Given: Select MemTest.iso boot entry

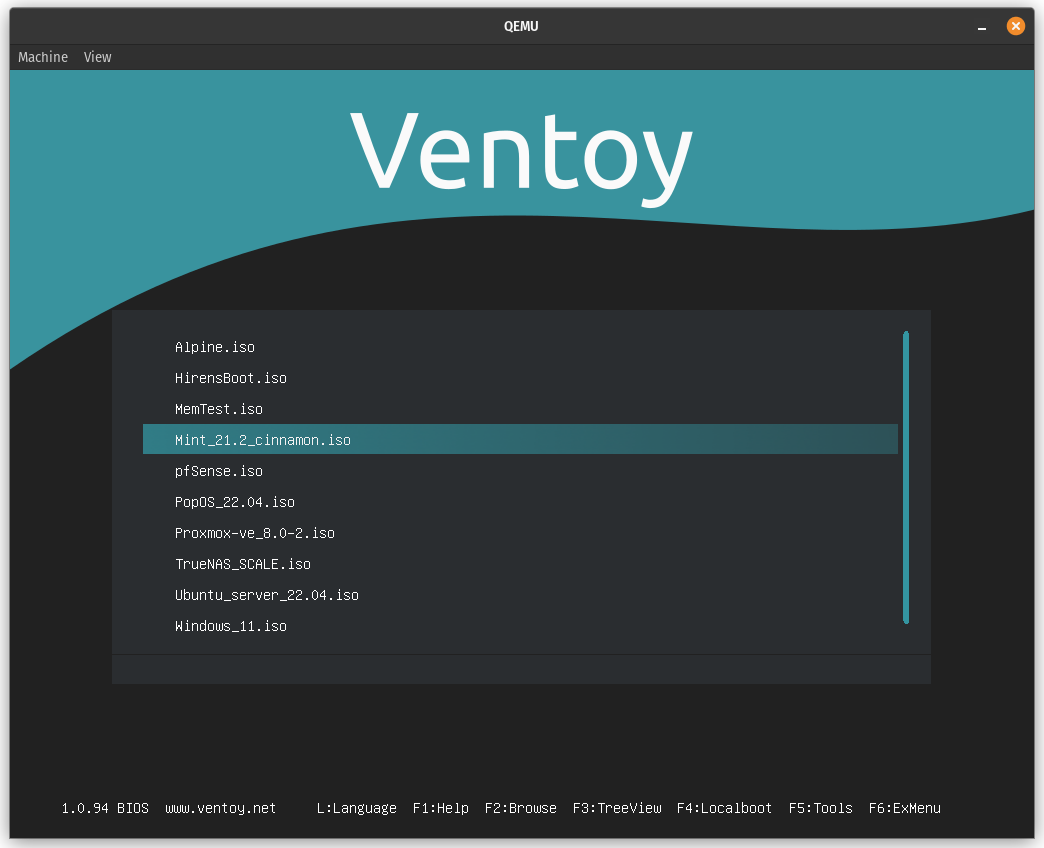Looking at the screenshot, I should (520, 409).
